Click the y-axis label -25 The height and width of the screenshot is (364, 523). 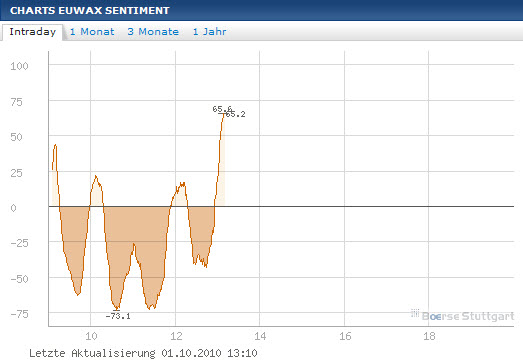19,243
